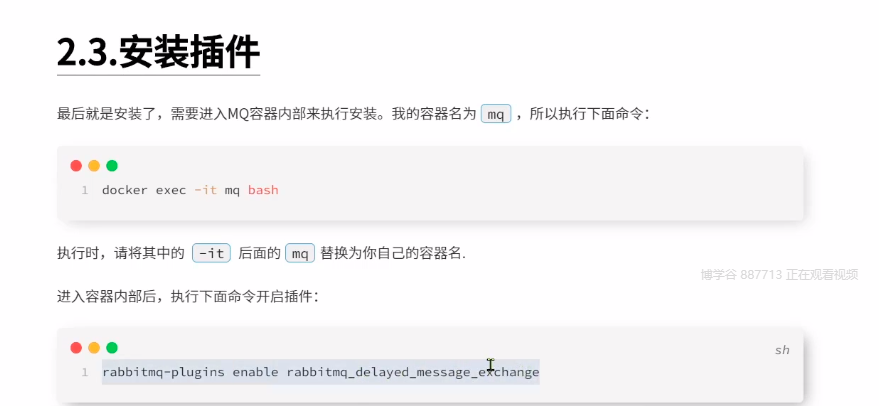Screen dimensions: 879x406
Task: Click line number 1 of docker block
Action: click(x=85, y=190)
